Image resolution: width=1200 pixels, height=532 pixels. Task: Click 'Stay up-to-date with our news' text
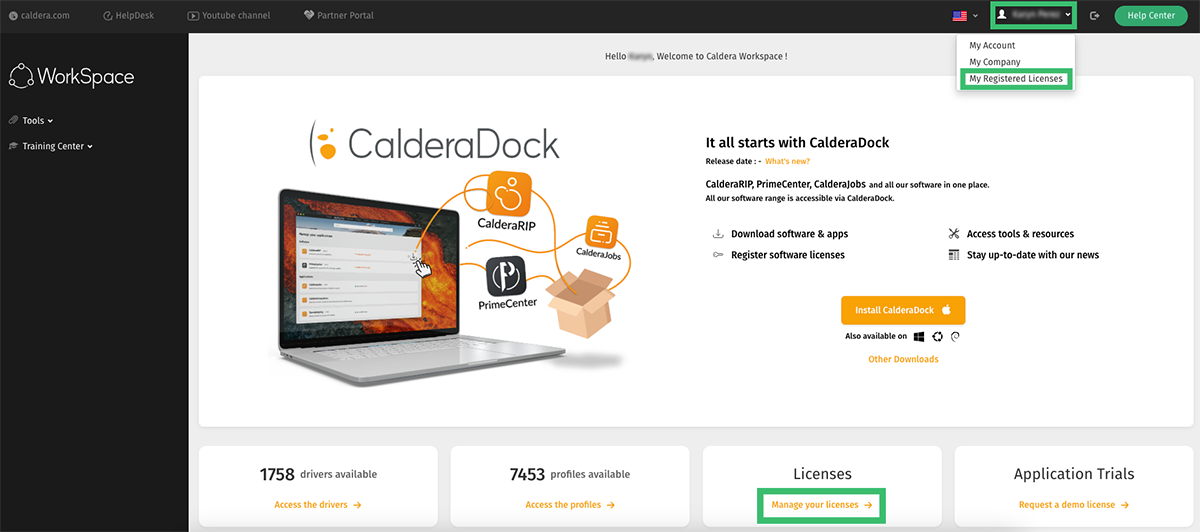pyautogui.click(x=1033, y=255)
